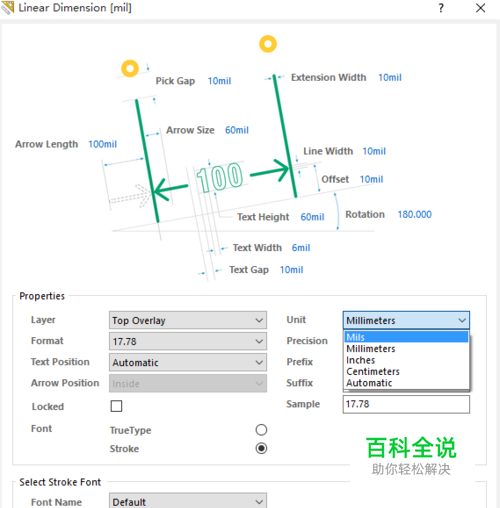This screenshot has height=508, width=500.
Task: Edit the Text Height 60mil value
Action: 312,217
